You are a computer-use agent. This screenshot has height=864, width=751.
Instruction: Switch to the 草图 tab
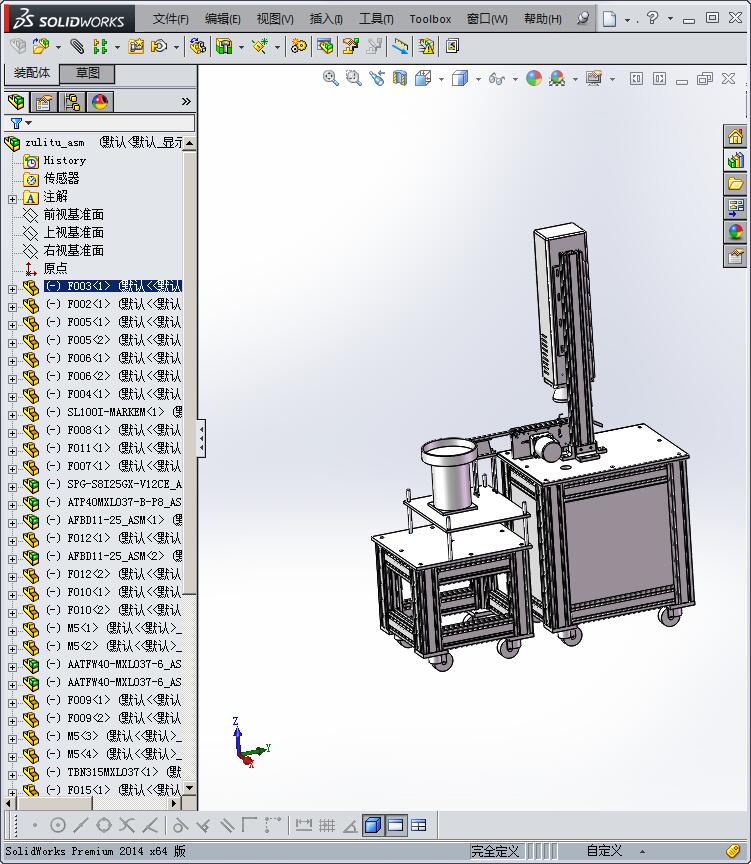[x=88, y=73]
